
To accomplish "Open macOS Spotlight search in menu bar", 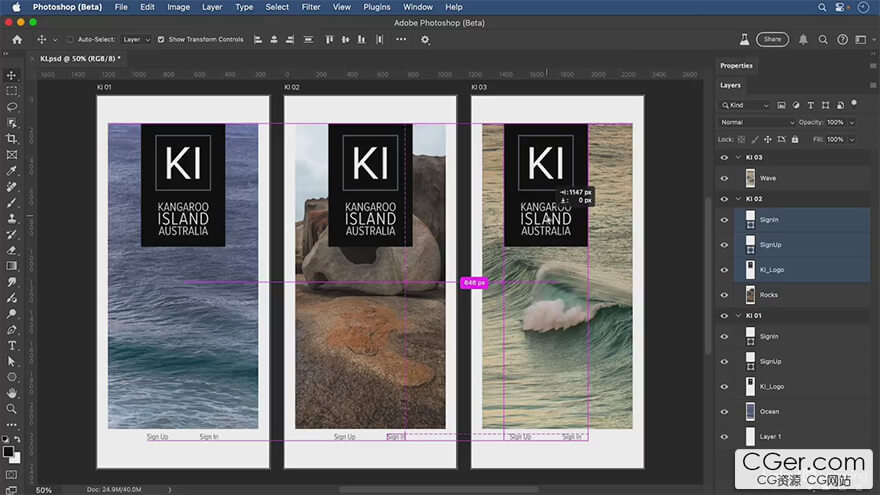I will pos(822,7).
